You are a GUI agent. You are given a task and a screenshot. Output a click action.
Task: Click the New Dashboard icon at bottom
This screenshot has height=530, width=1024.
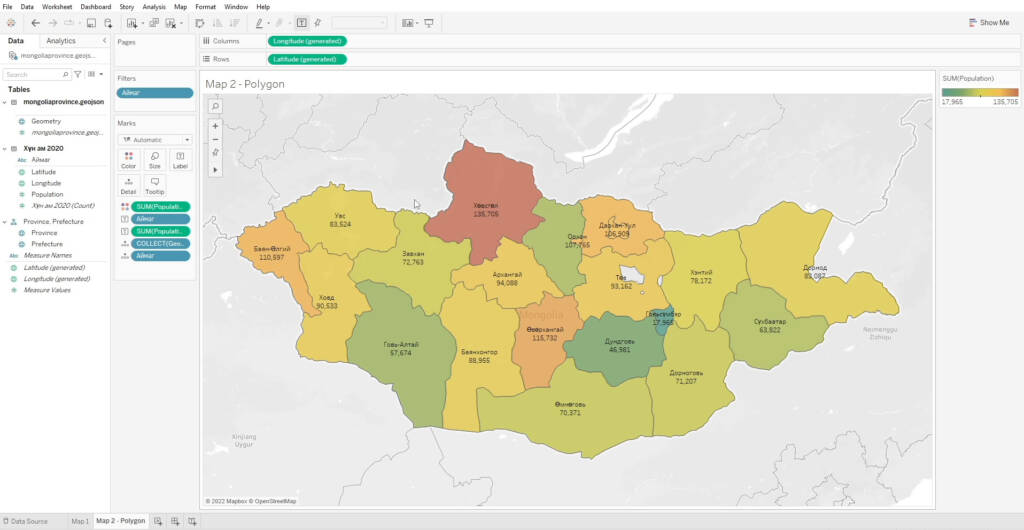coord(175,521)
